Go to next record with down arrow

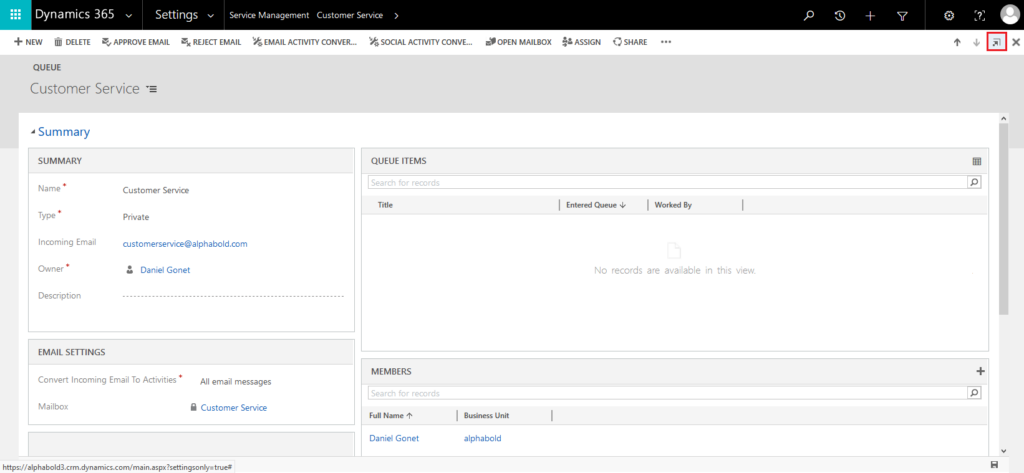pos(976,42)
